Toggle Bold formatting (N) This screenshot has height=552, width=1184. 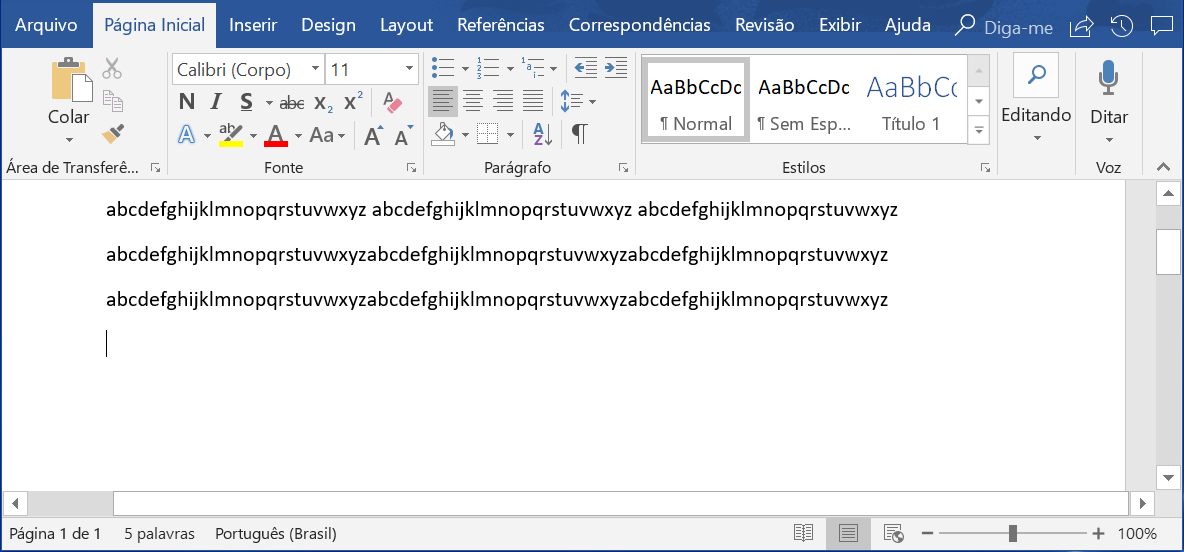pos(186,102)
